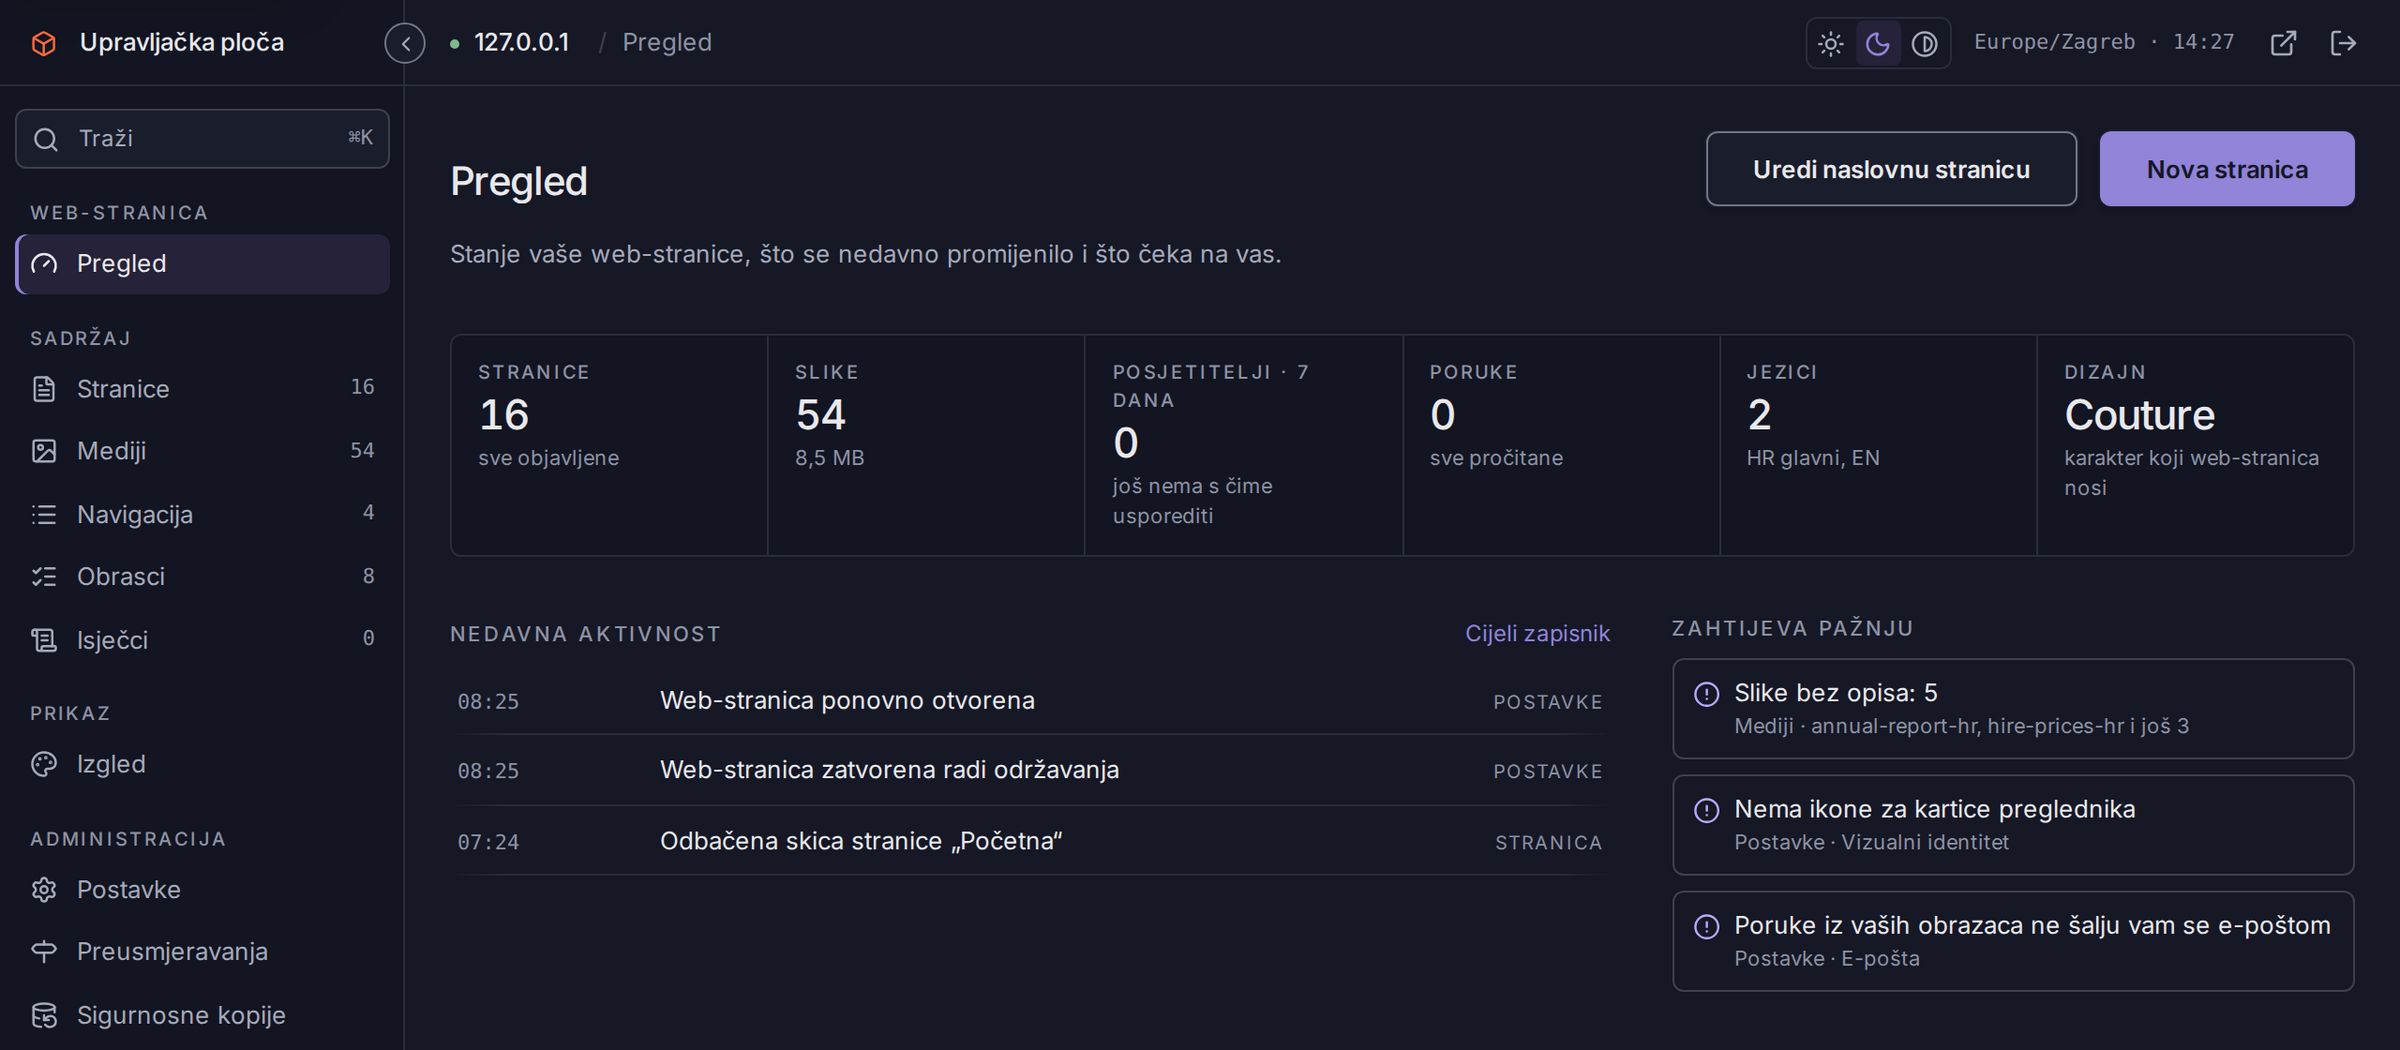Click the 127.0.0.1 breadcrumb
The image size is (2400, 1050).
pos(521,43)
